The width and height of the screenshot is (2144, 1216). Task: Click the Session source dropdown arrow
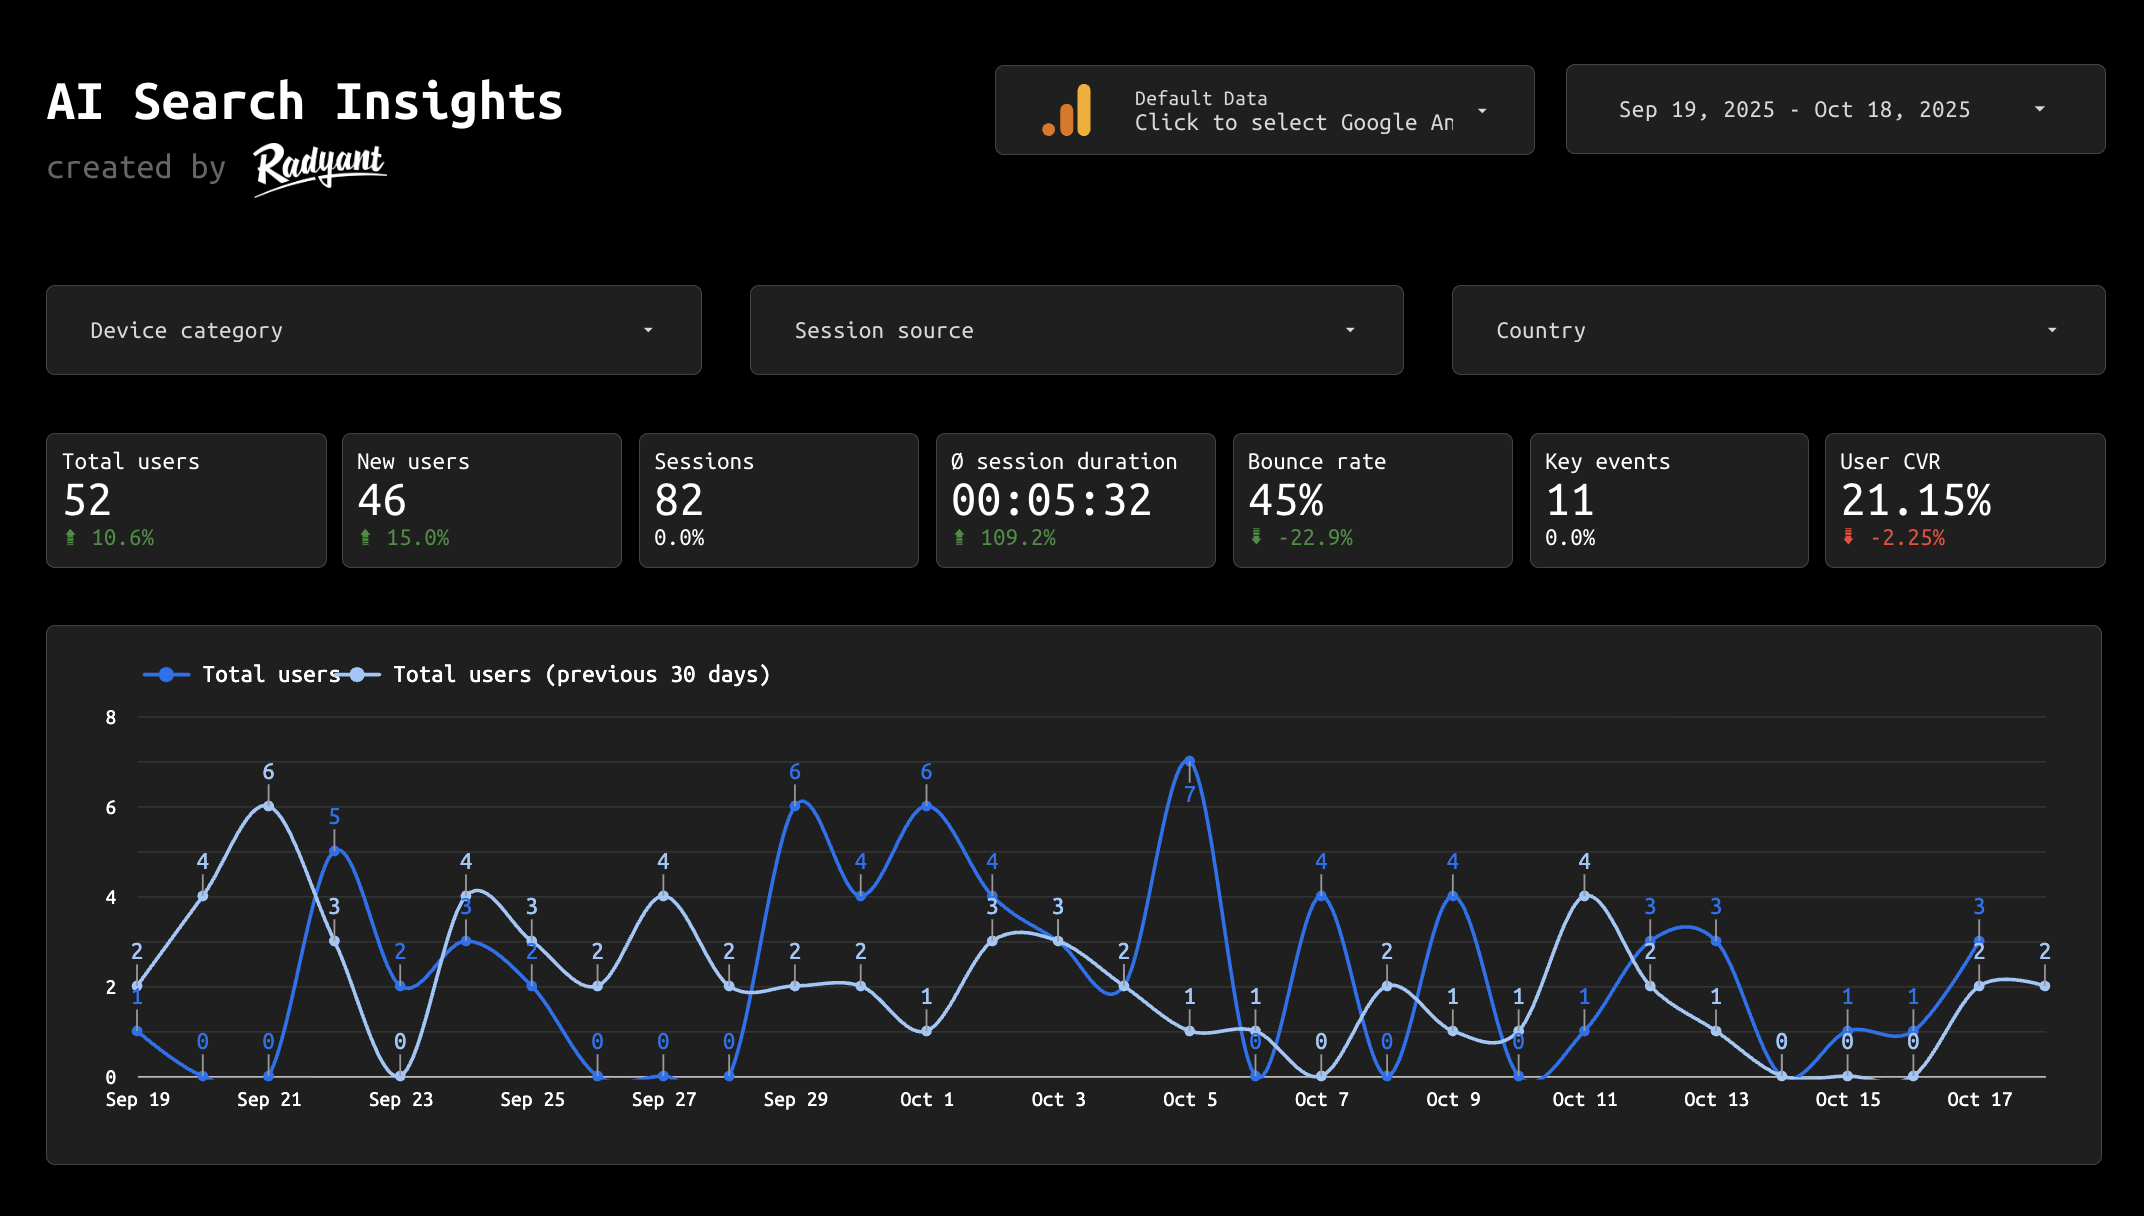[1350, 330]
